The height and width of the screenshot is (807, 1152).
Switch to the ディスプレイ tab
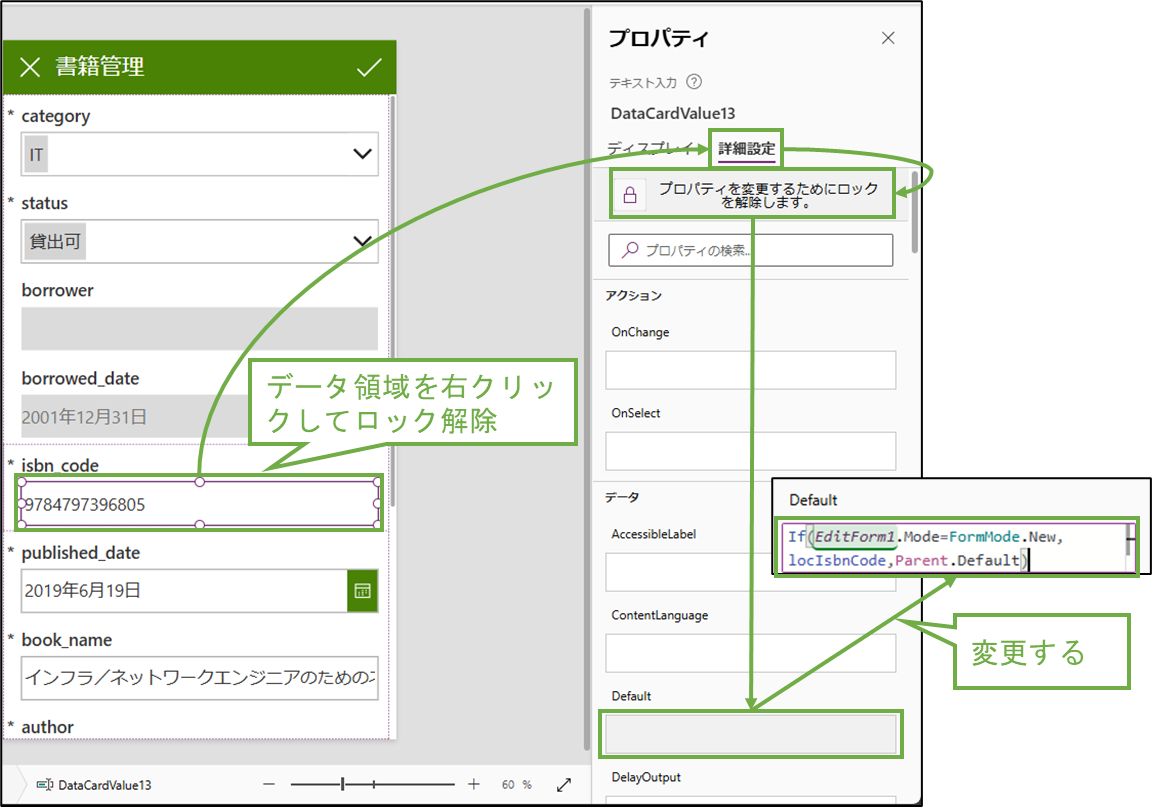pyautogui.click(x=649, y=148)
